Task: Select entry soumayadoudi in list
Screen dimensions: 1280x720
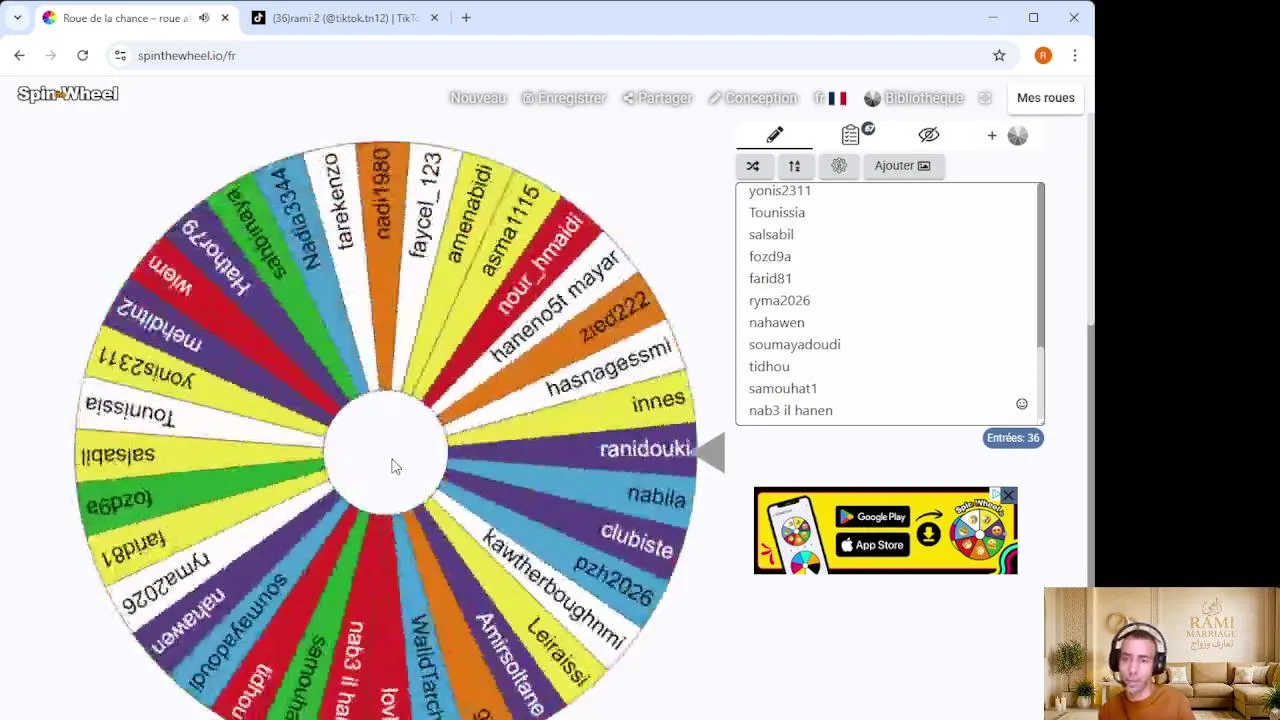Action: 795,344
